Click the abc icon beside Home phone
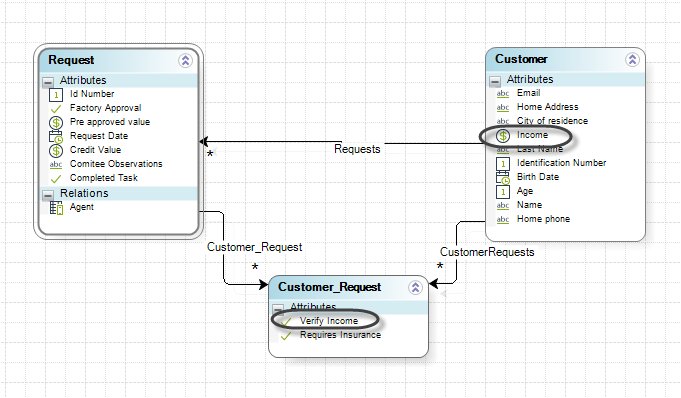This screenshot has height=398, width=681. [x=503, y=219]
